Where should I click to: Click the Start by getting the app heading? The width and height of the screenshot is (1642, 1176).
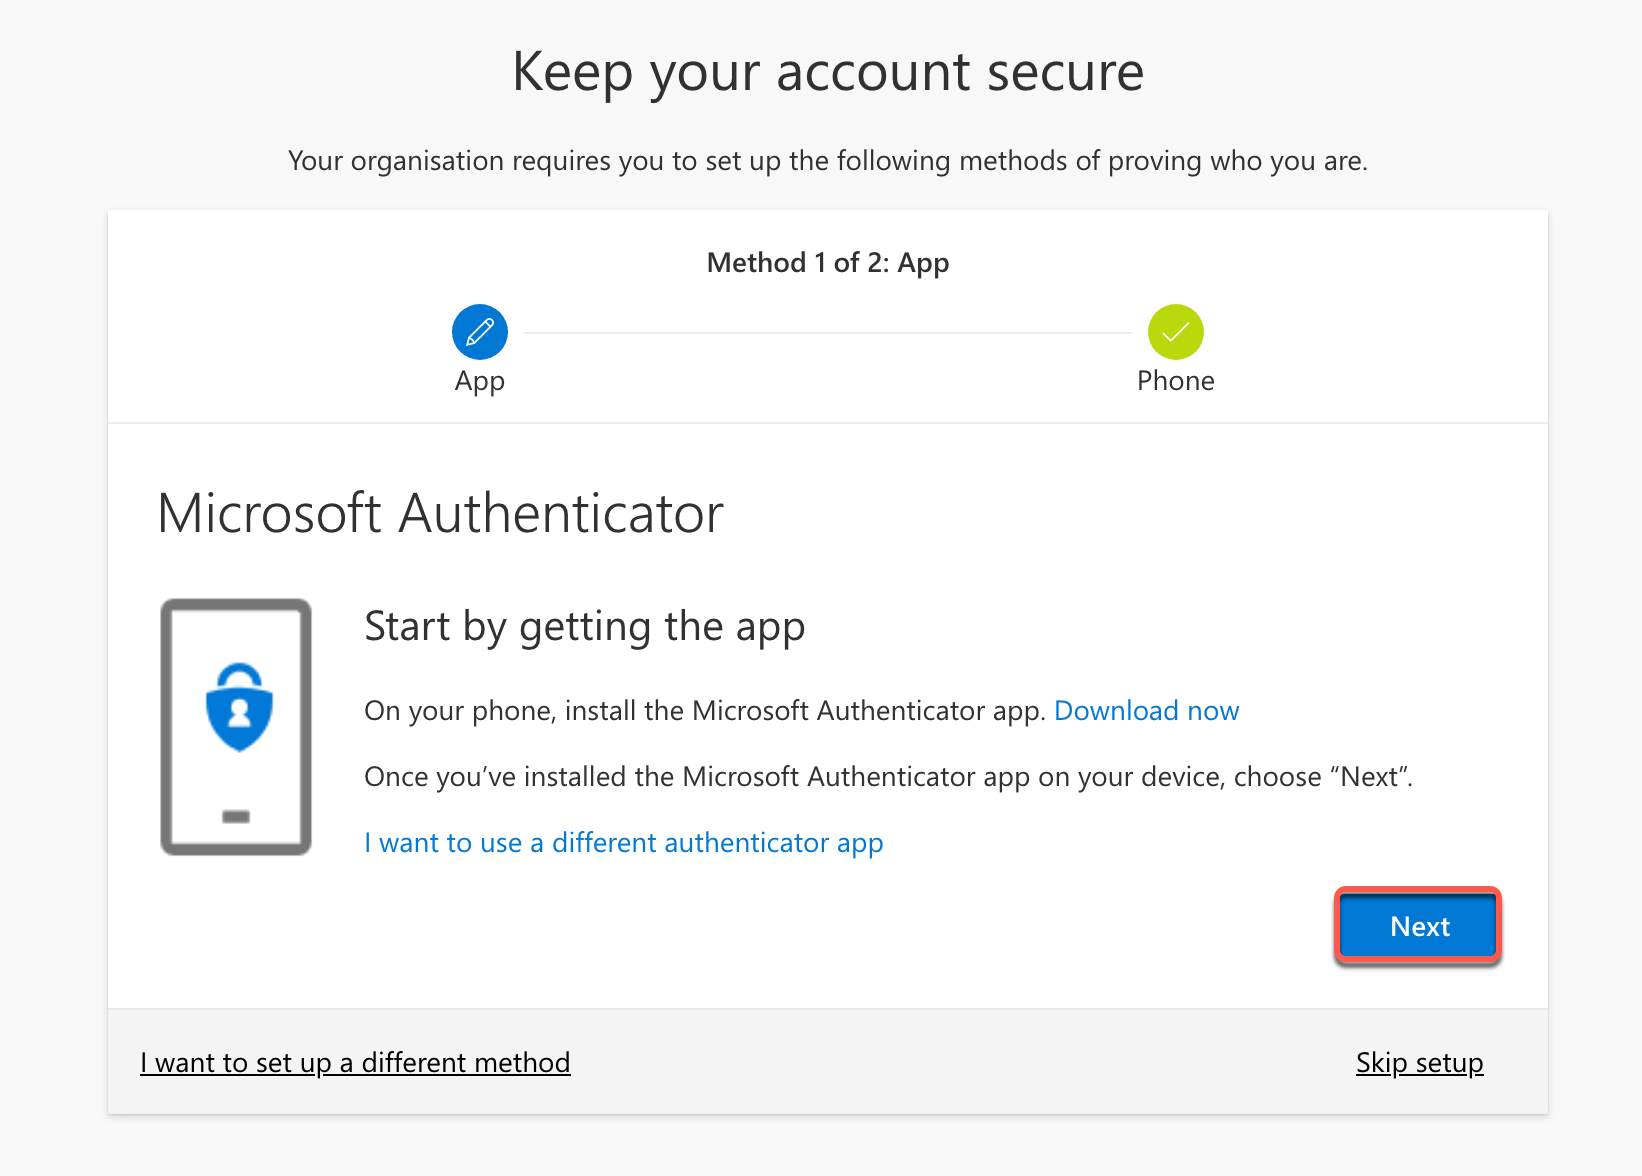pos(584,627)
